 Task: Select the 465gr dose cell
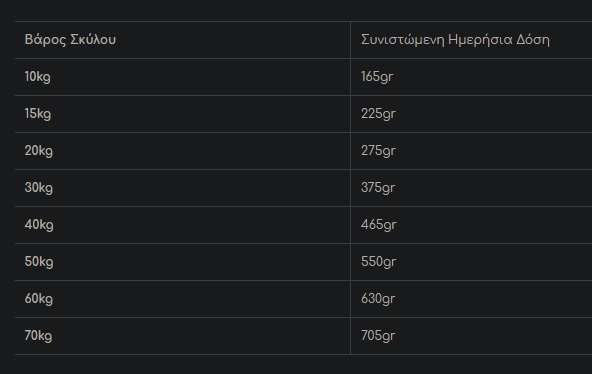click(471, 225)
